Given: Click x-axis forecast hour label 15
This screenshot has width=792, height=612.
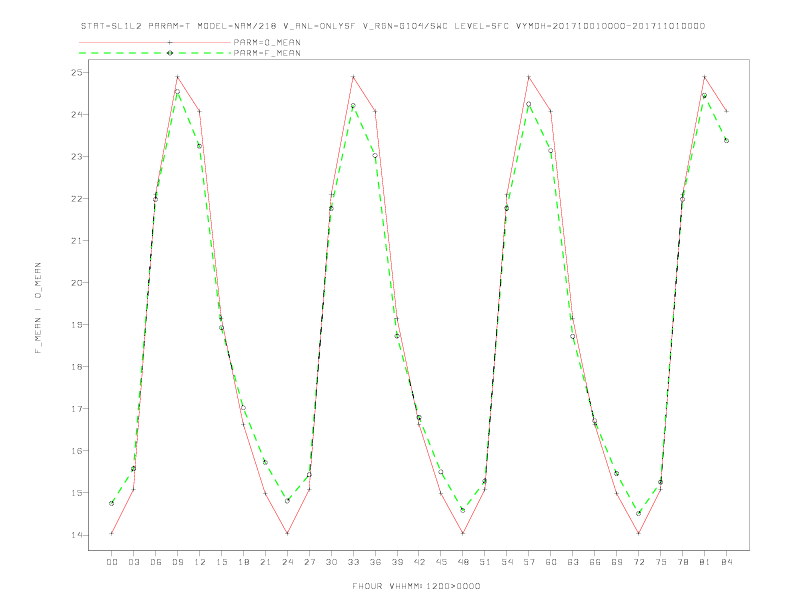Looking at the screenshot, I should [x=221, y=562].
